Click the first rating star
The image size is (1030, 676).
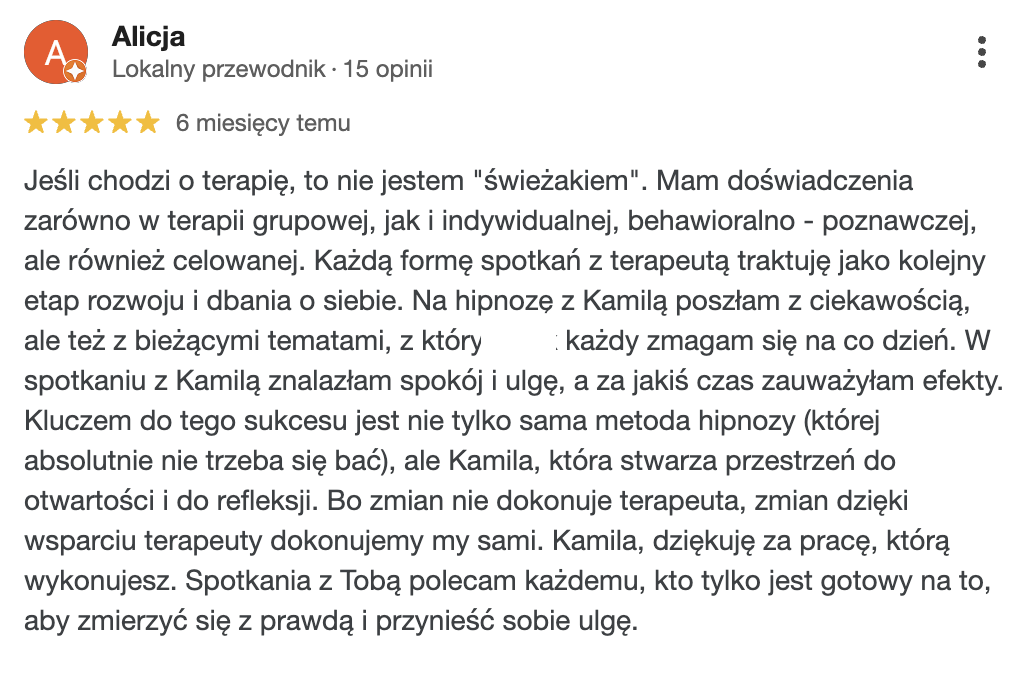coord(35,123)
